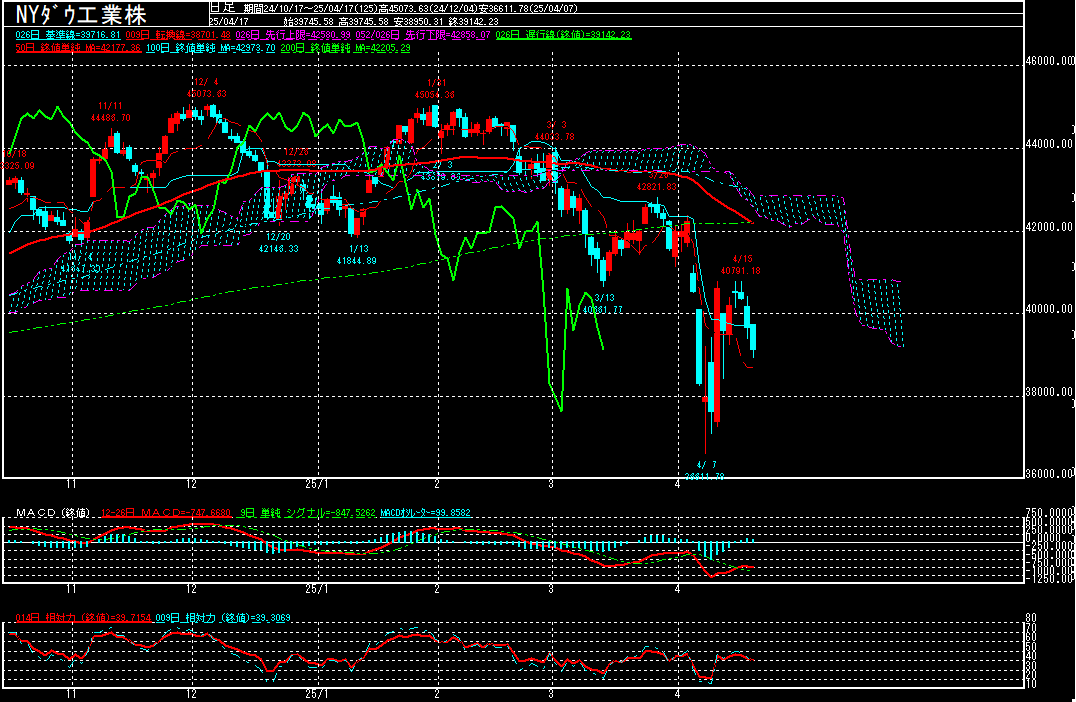Click the 1/13 low label 41844.89

pyautogui.click(x=357, y=261)
